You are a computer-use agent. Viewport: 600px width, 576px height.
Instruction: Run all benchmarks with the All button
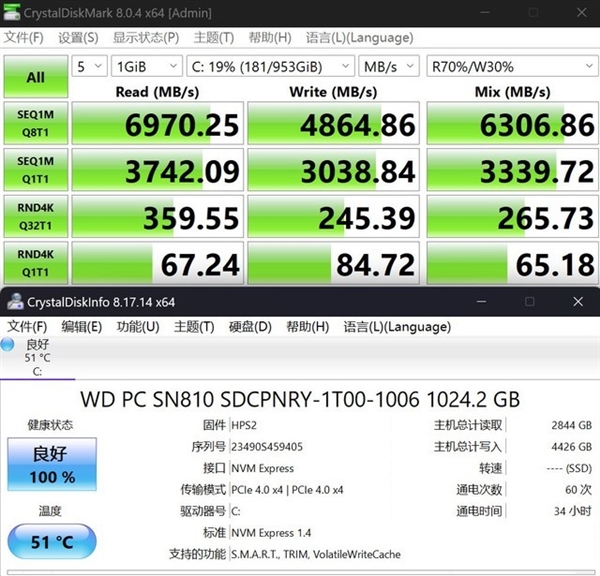click(x=35, y=77)
